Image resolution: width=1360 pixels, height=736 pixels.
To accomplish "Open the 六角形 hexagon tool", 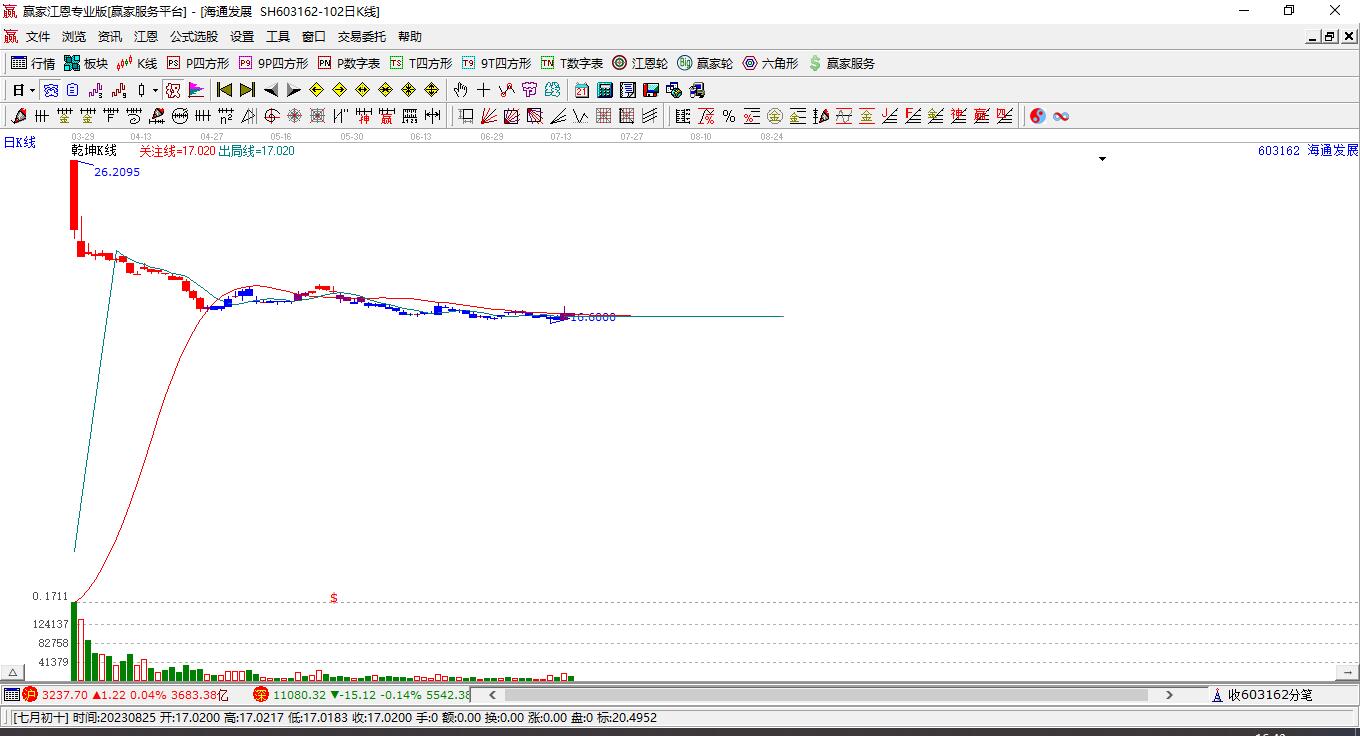I will [x=770, y=63].
